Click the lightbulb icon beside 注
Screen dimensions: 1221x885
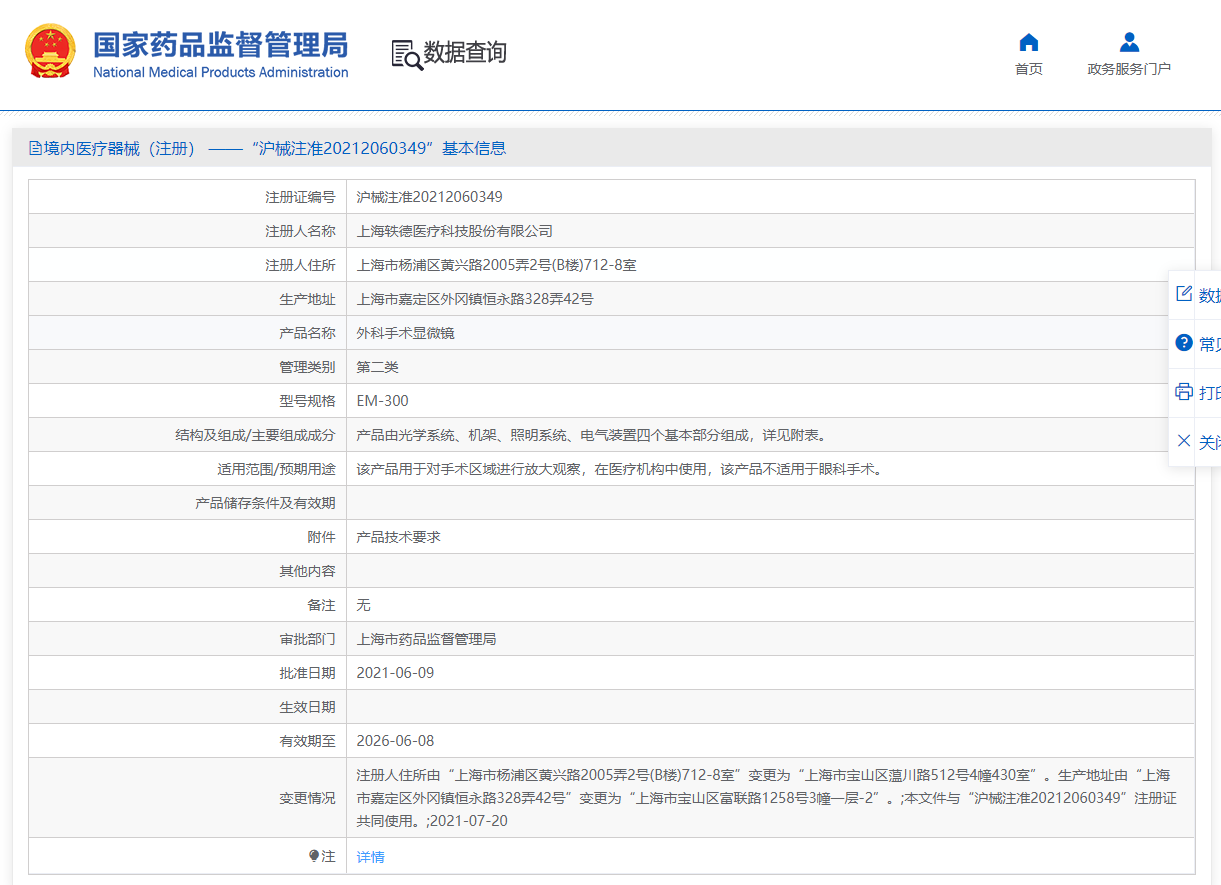(314, 856)
